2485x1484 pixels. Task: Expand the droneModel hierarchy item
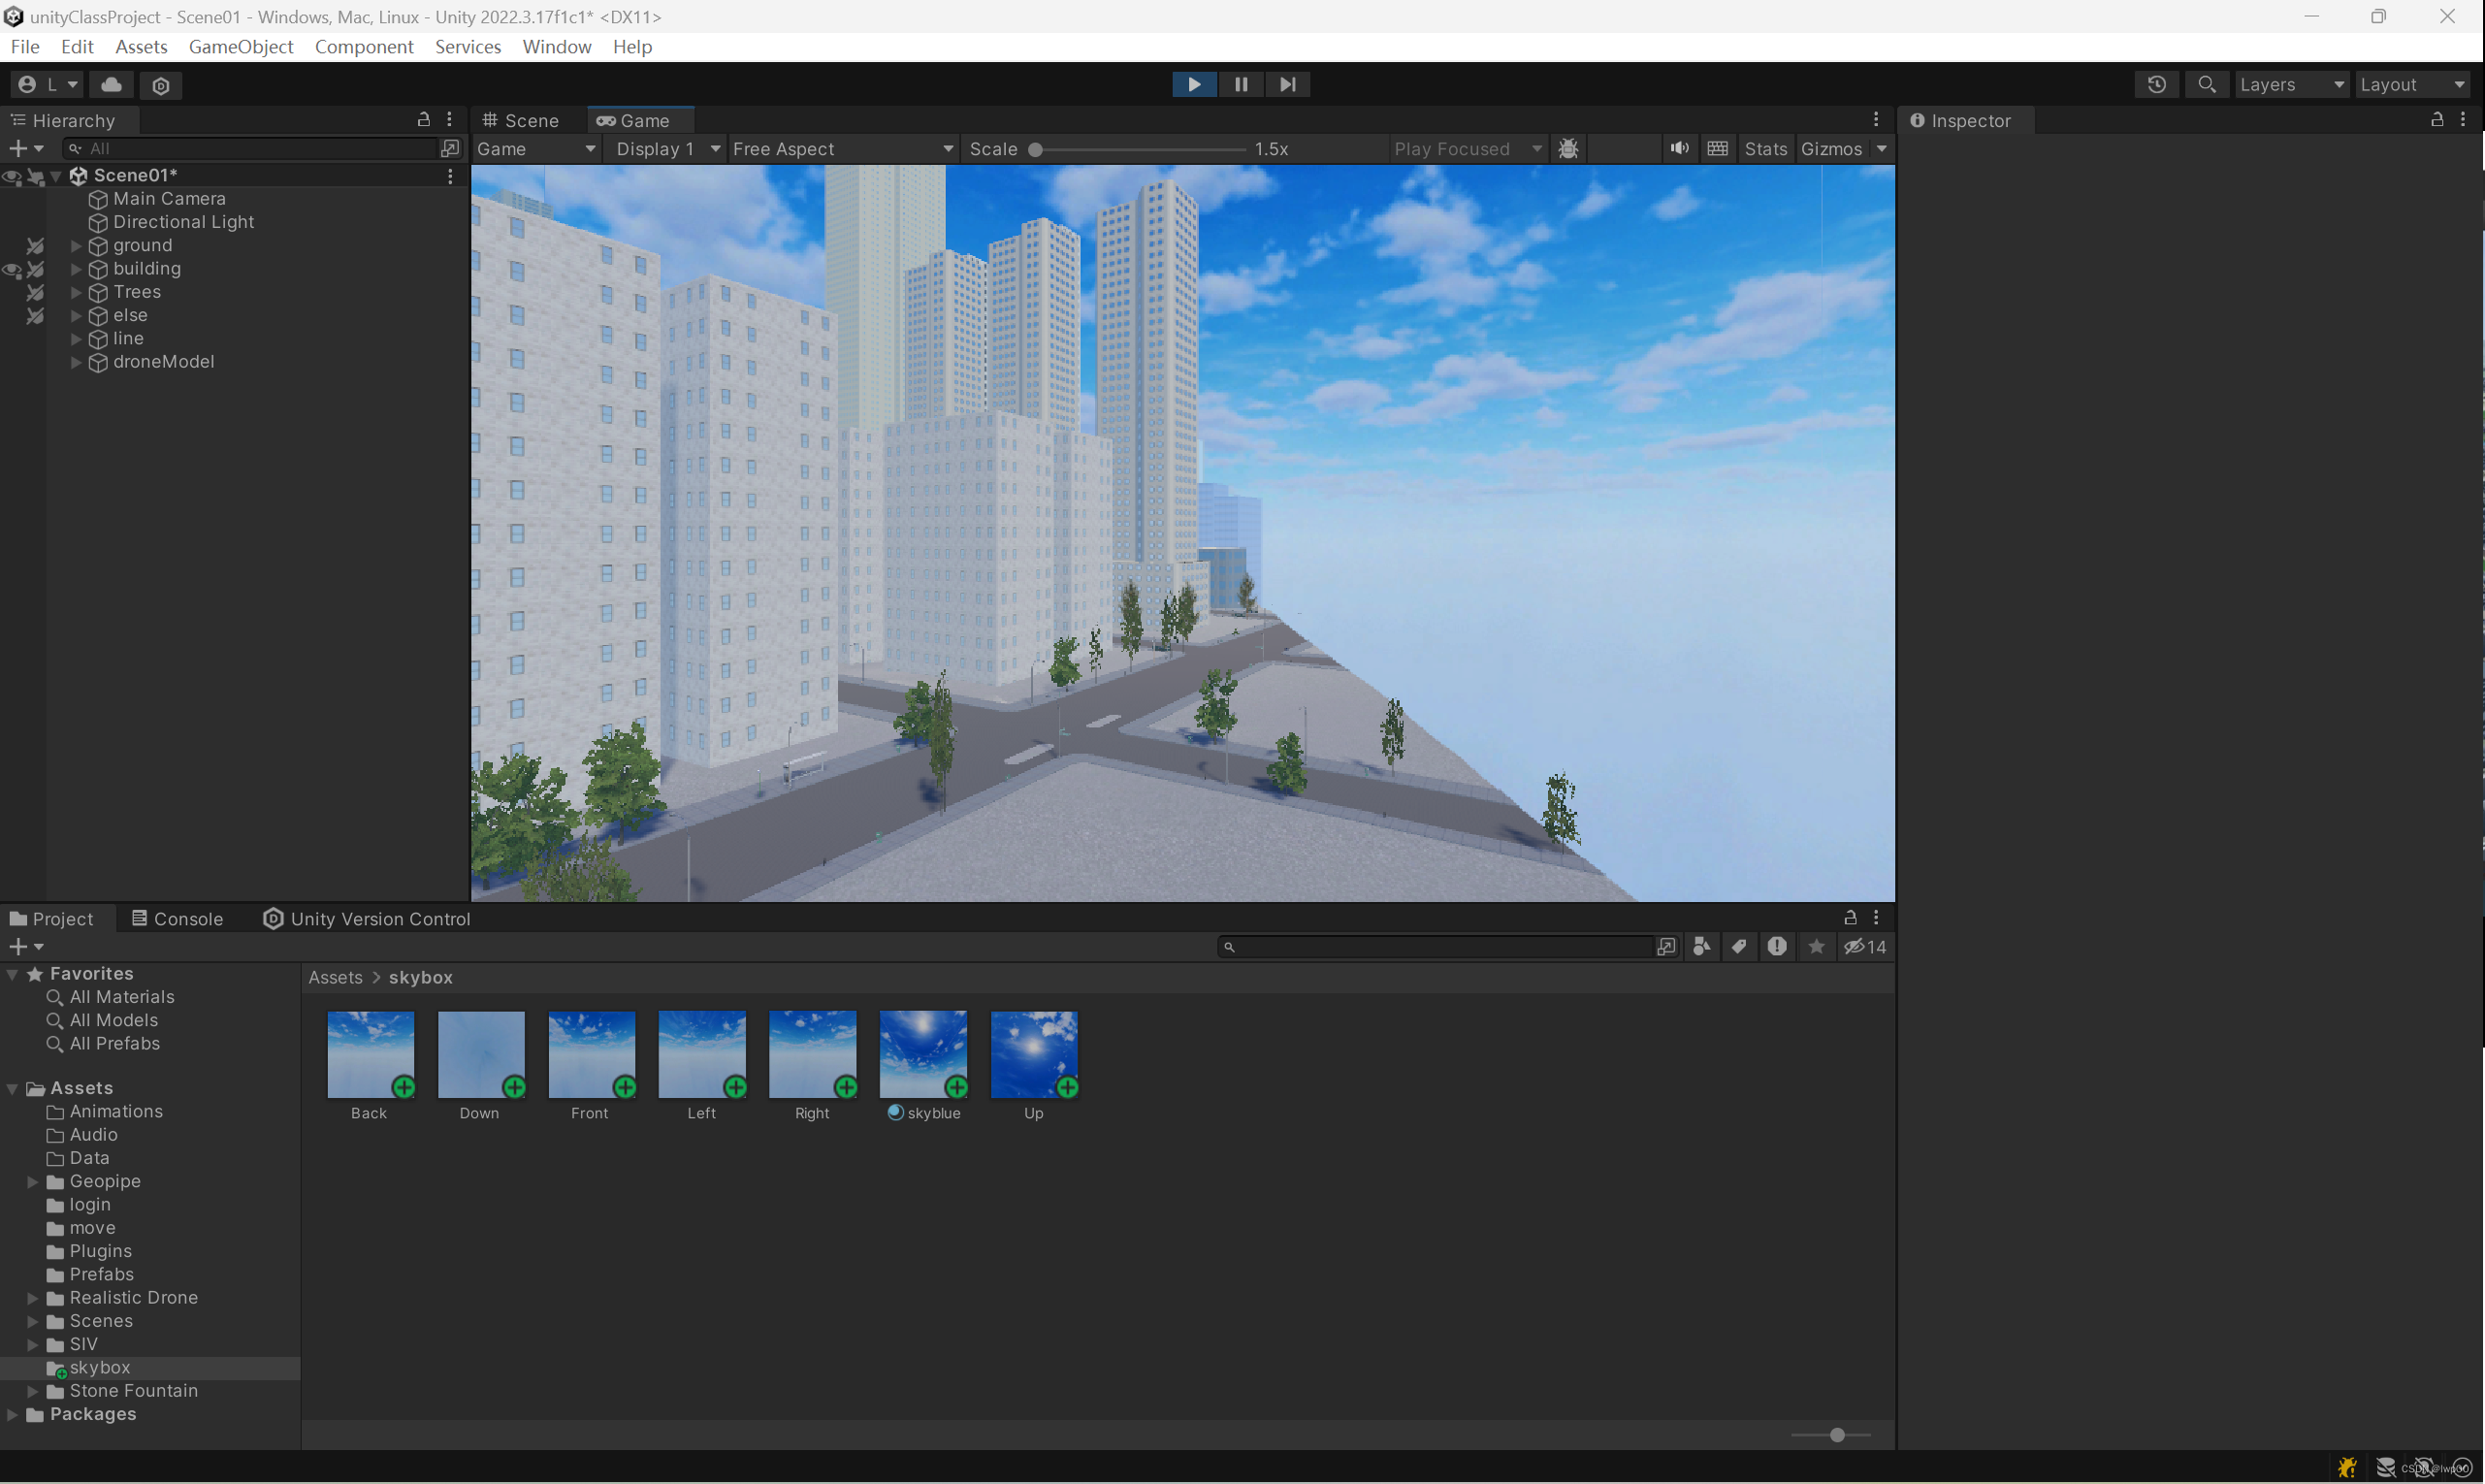coord(76,362)
